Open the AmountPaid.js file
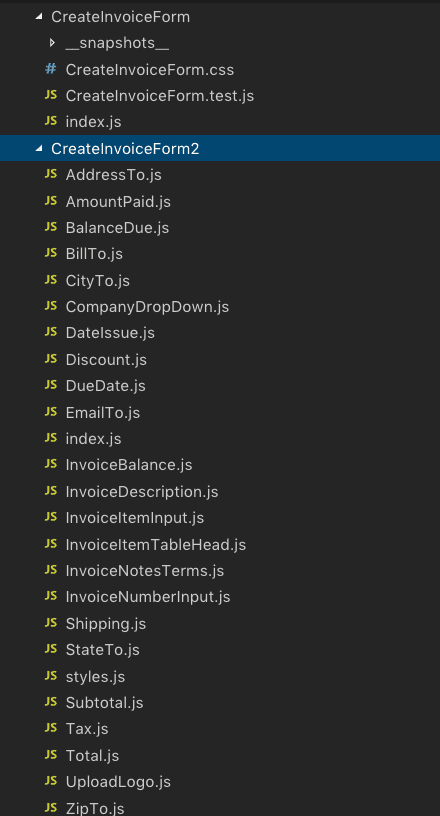This screenshot has width=440, height=816. [x=118, y=202]
